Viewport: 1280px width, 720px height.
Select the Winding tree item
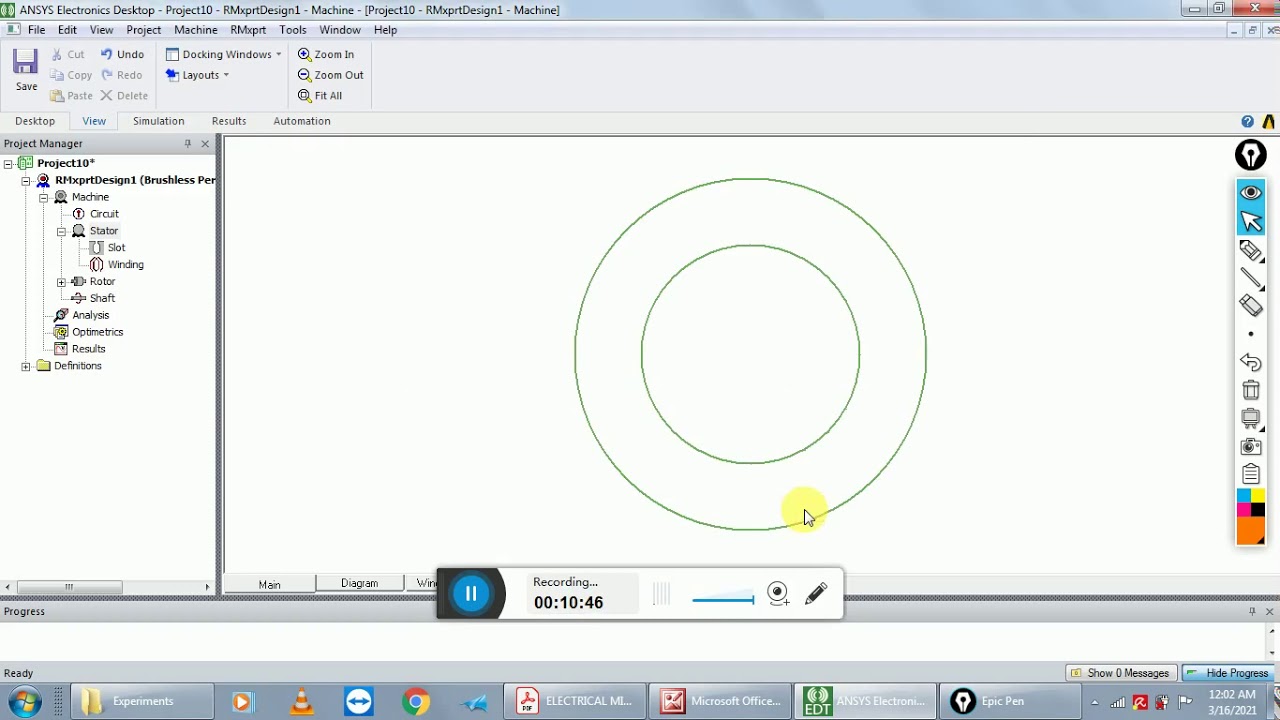pyautogui.click(x=126, y=265)
